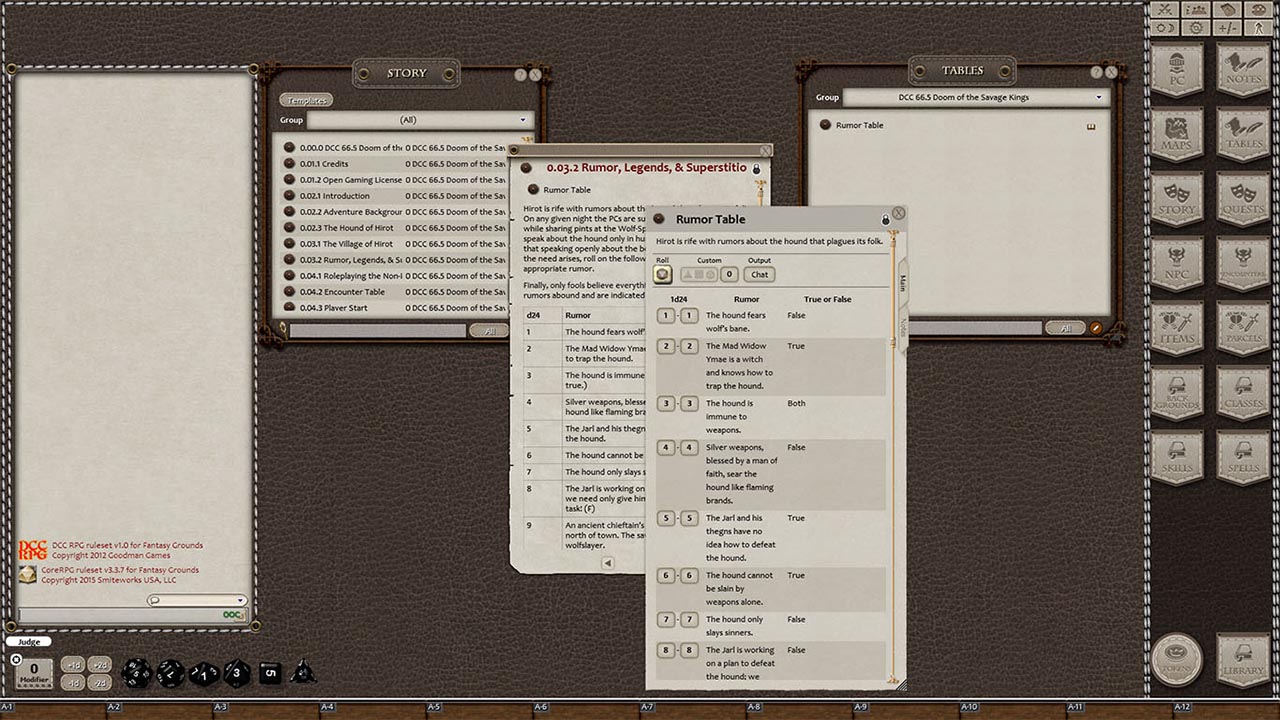Viewport: 1280px width, 720px height.
Task: Click the Chat output button in Rumor Table
Action: [x=758, y=274]
